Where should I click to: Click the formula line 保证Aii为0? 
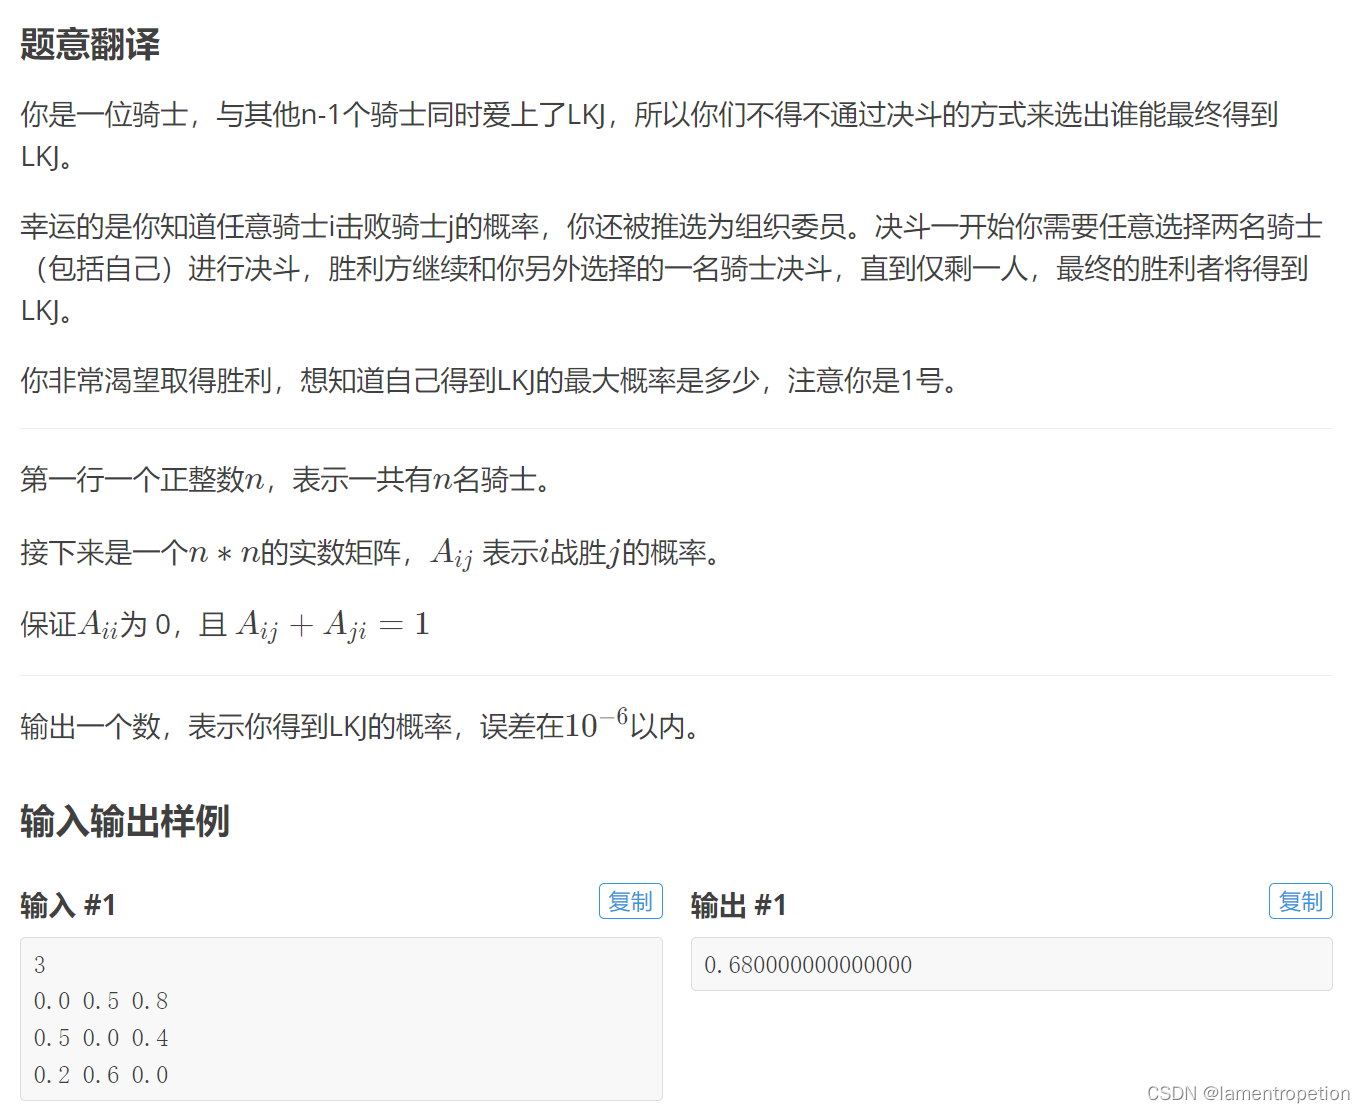coord(225,625)
